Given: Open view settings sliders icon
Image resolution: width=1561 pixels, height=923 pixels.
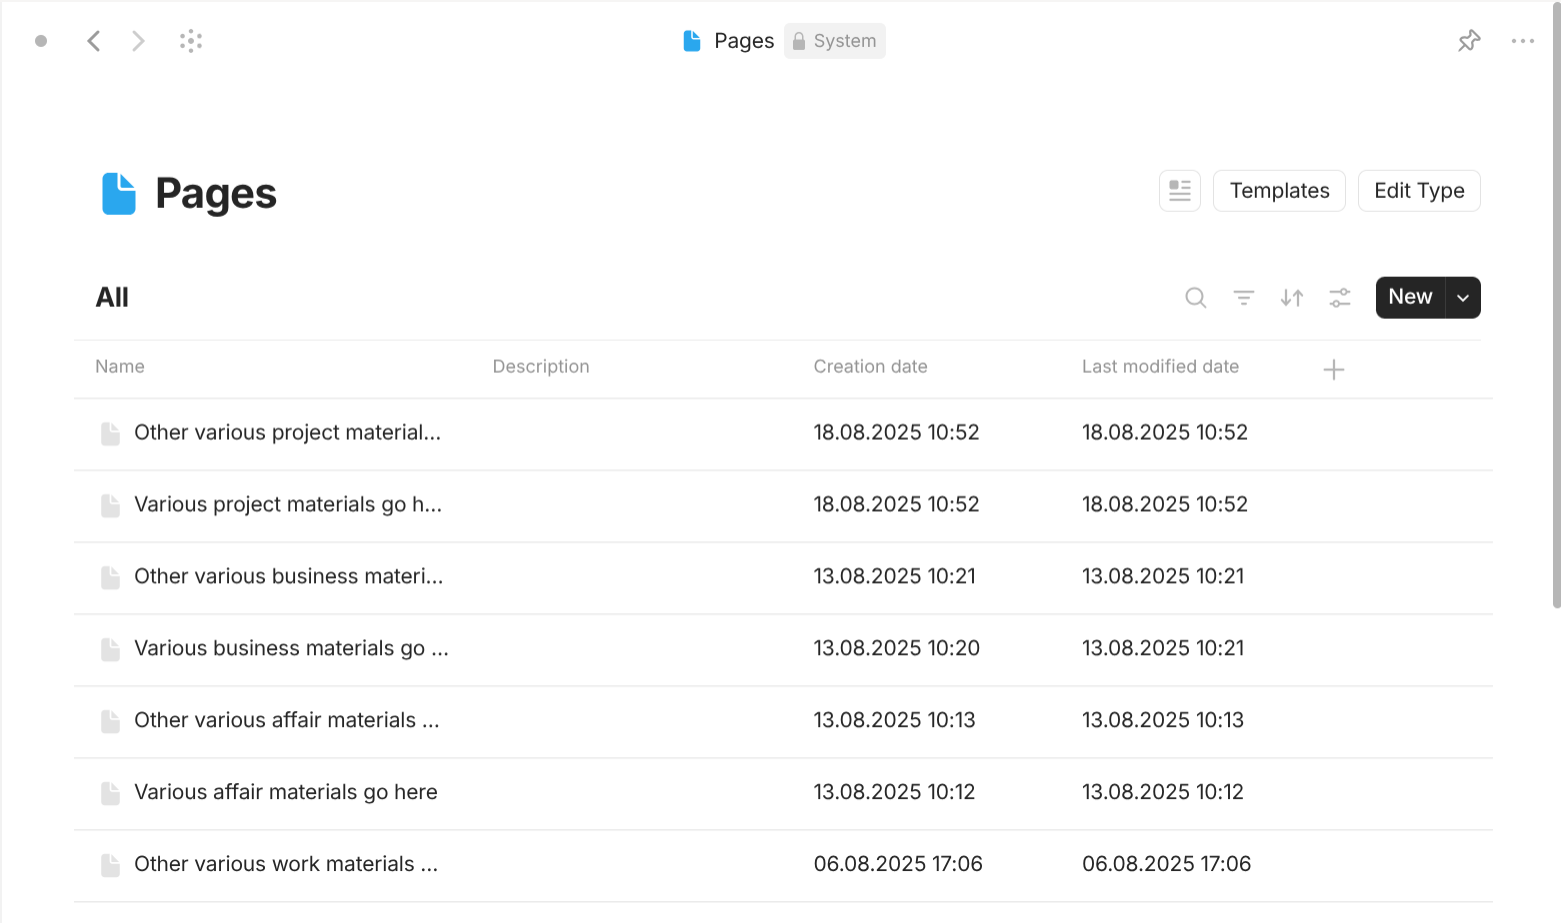Looking at the screenshot, I should pos(1339,298).
